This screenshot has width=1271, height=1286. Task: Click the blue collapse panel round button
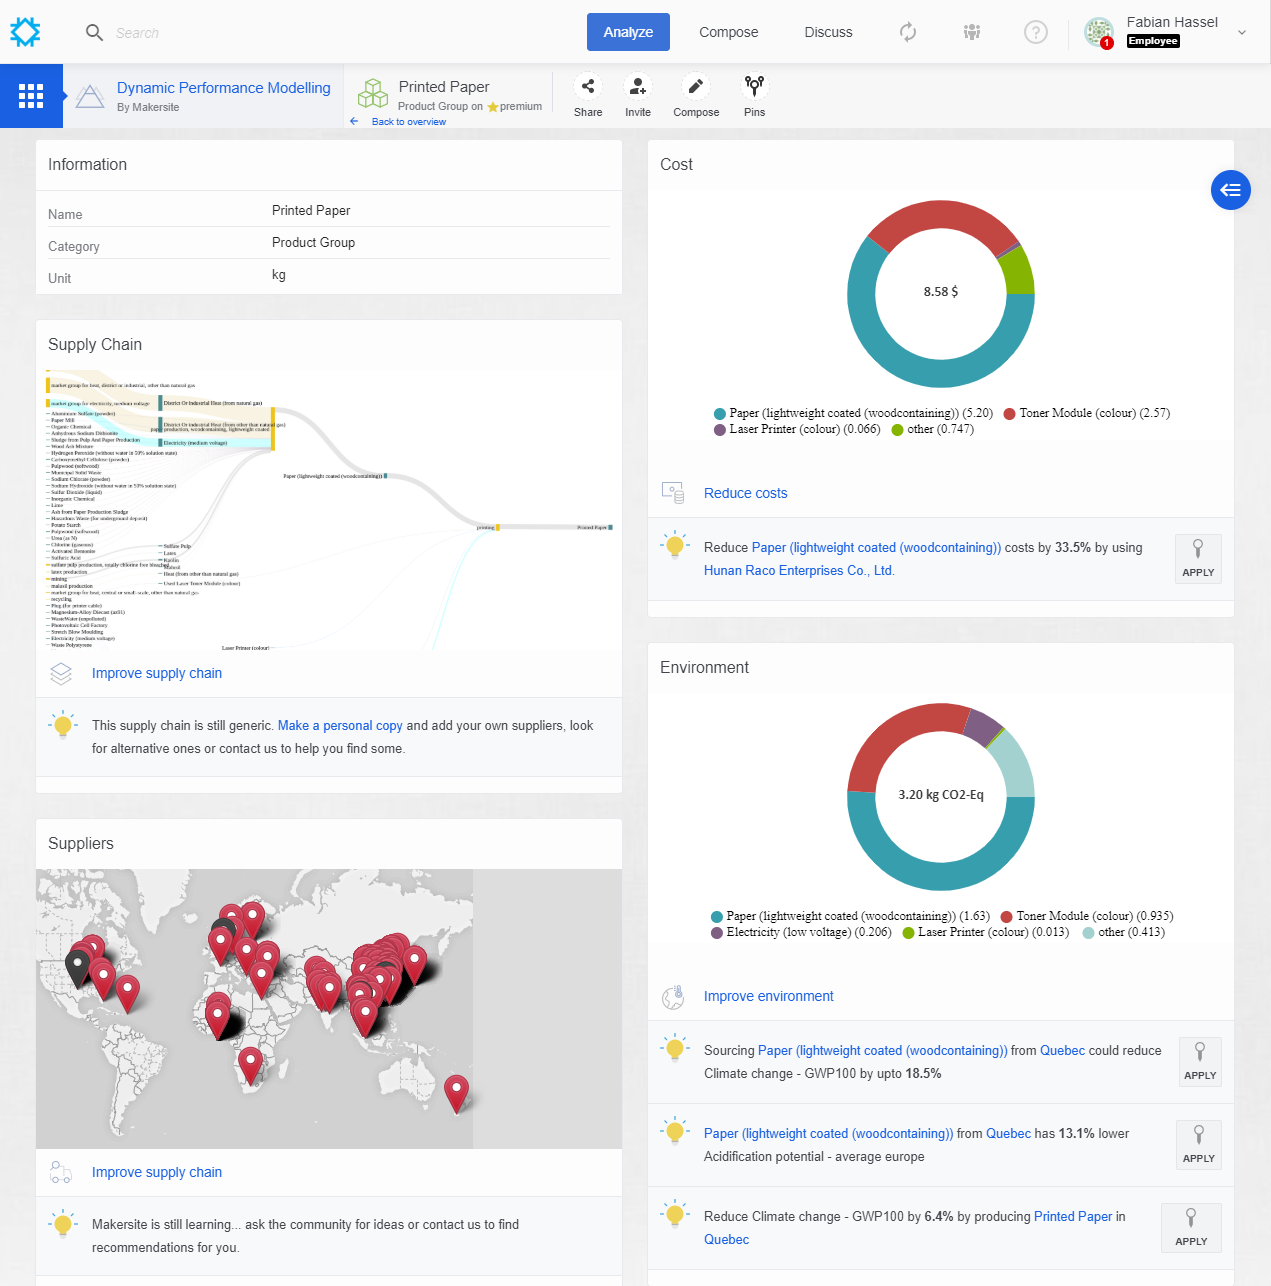[x=1231, y=190]
